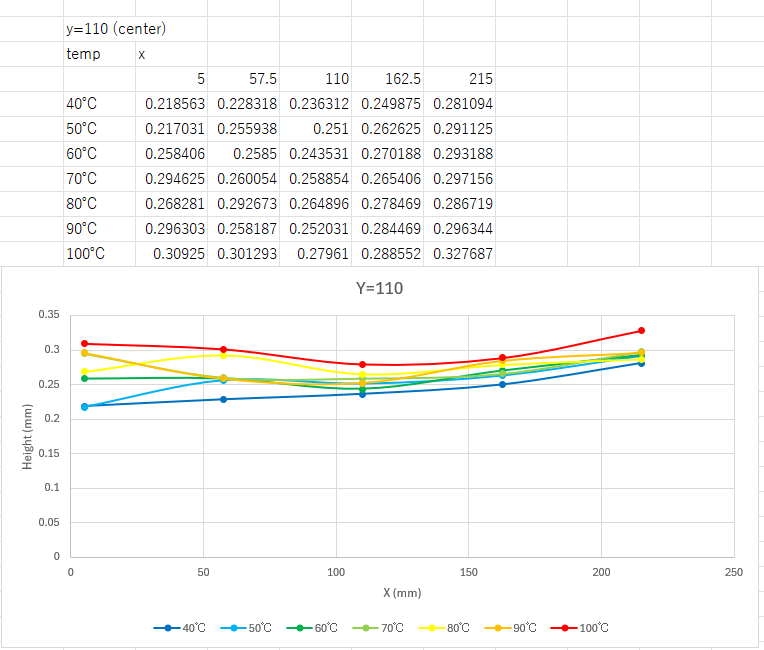
Task: Click cell containing y=110 (center)
Action: point(115,29)
